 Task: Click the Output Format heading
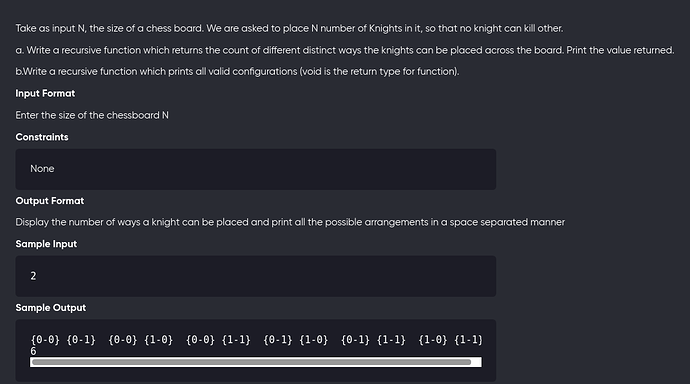tap(50, 201)
